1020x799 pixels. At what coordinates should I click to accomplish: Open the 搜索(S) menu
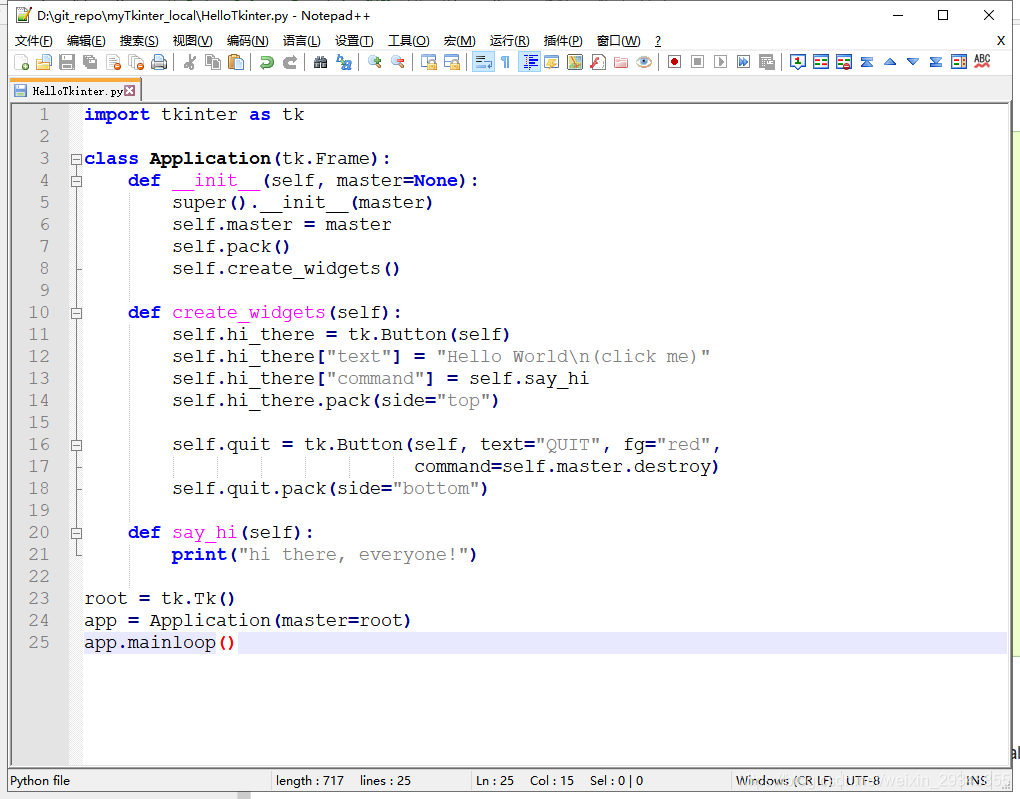(139, 41)
